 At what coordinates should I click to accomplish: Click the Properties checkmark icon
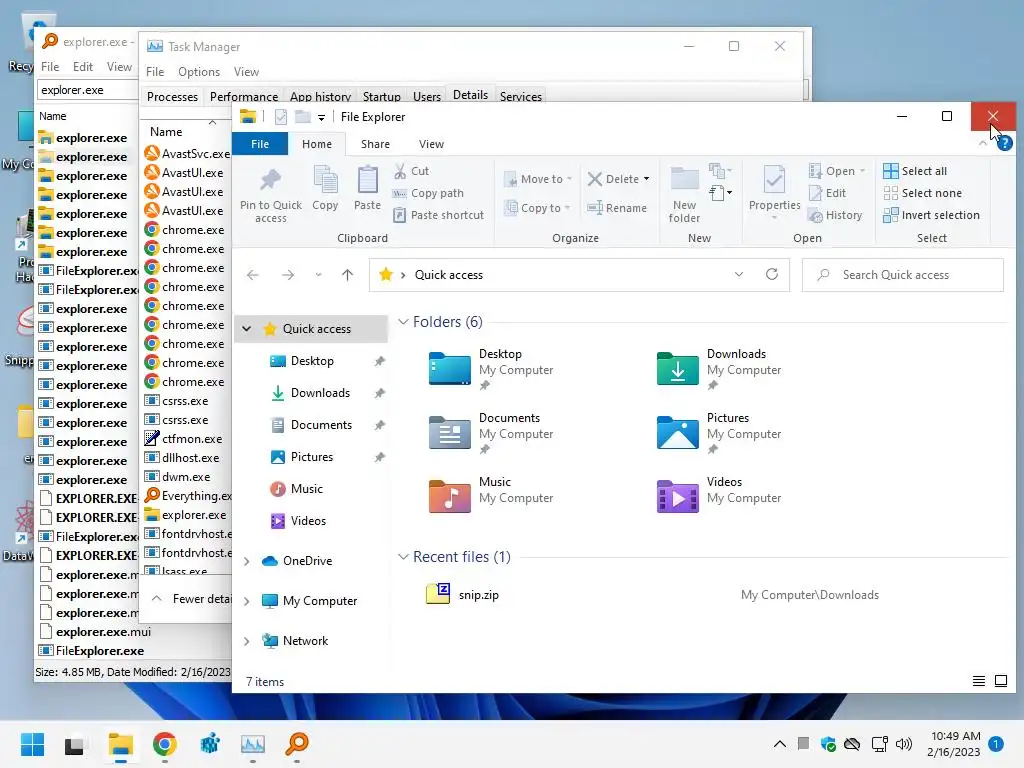(774, 180)
